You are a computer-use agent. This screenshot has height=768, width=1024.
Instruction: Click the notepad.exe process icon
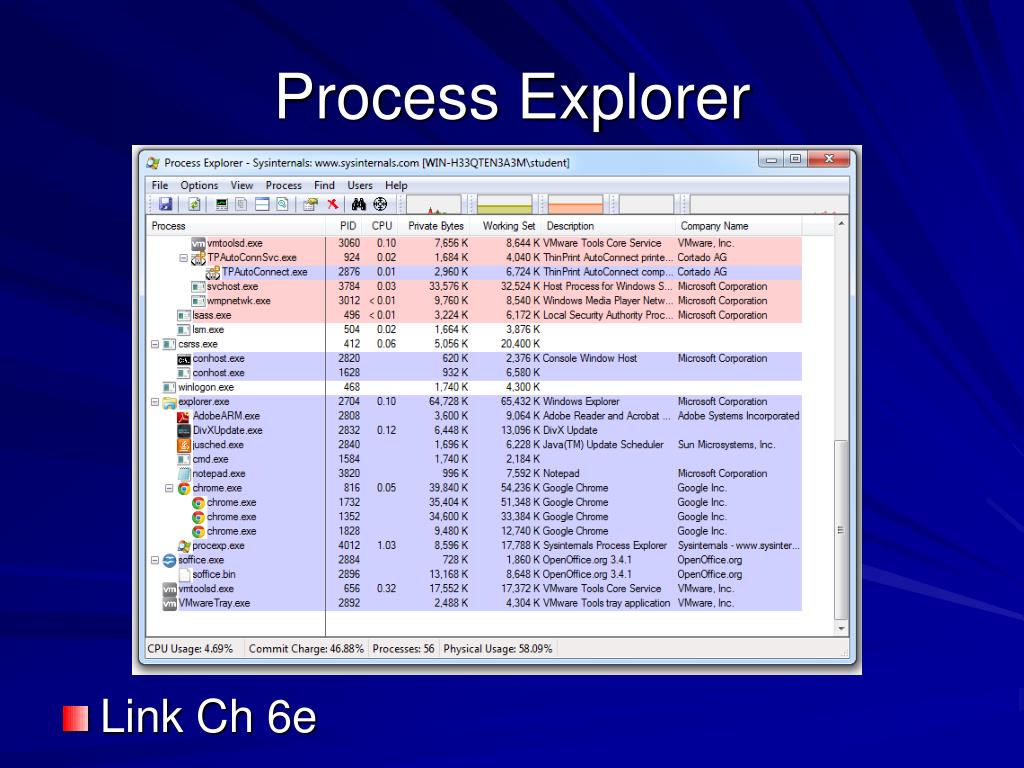click(x=184, y=473)
